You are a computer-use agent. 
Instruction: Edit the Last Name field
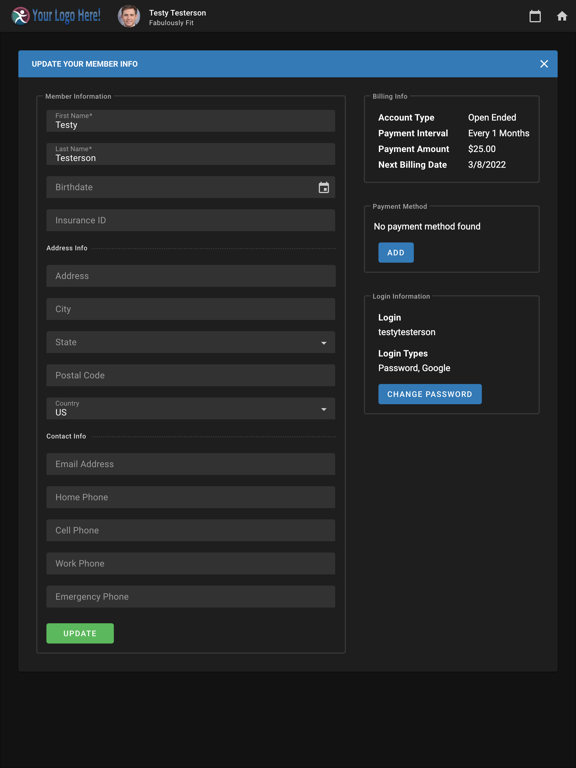pyautogui.click(x=191, y=154)
